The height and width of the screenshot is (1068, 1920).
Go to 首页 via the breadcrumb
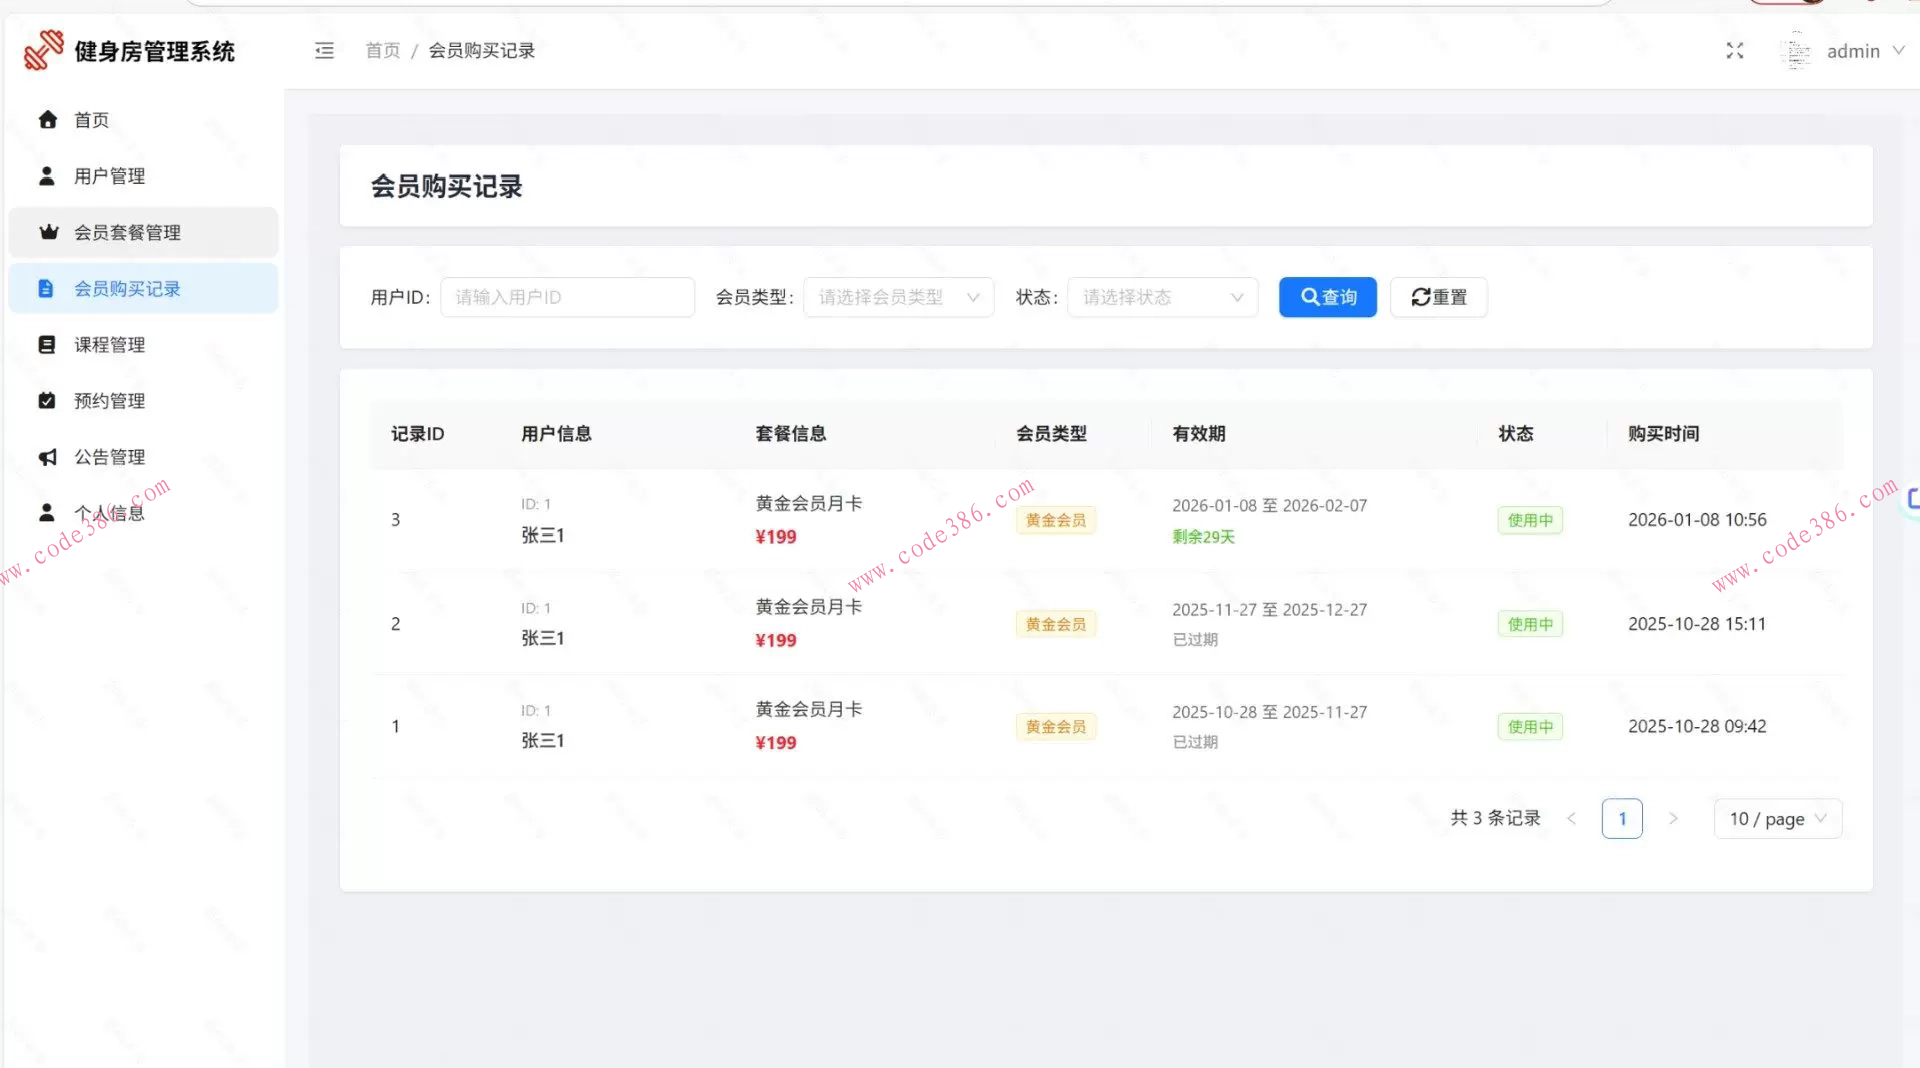[x=381, y=50]
